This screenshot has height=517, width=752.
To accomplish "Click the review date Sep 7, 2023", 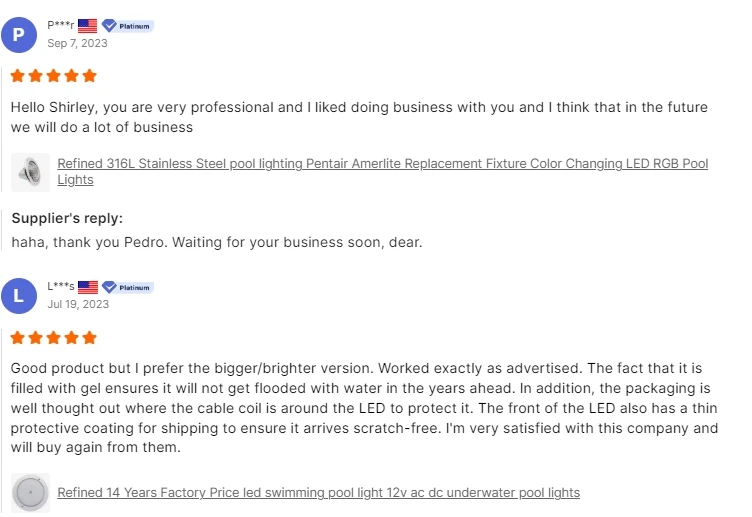I will (77, 43).
